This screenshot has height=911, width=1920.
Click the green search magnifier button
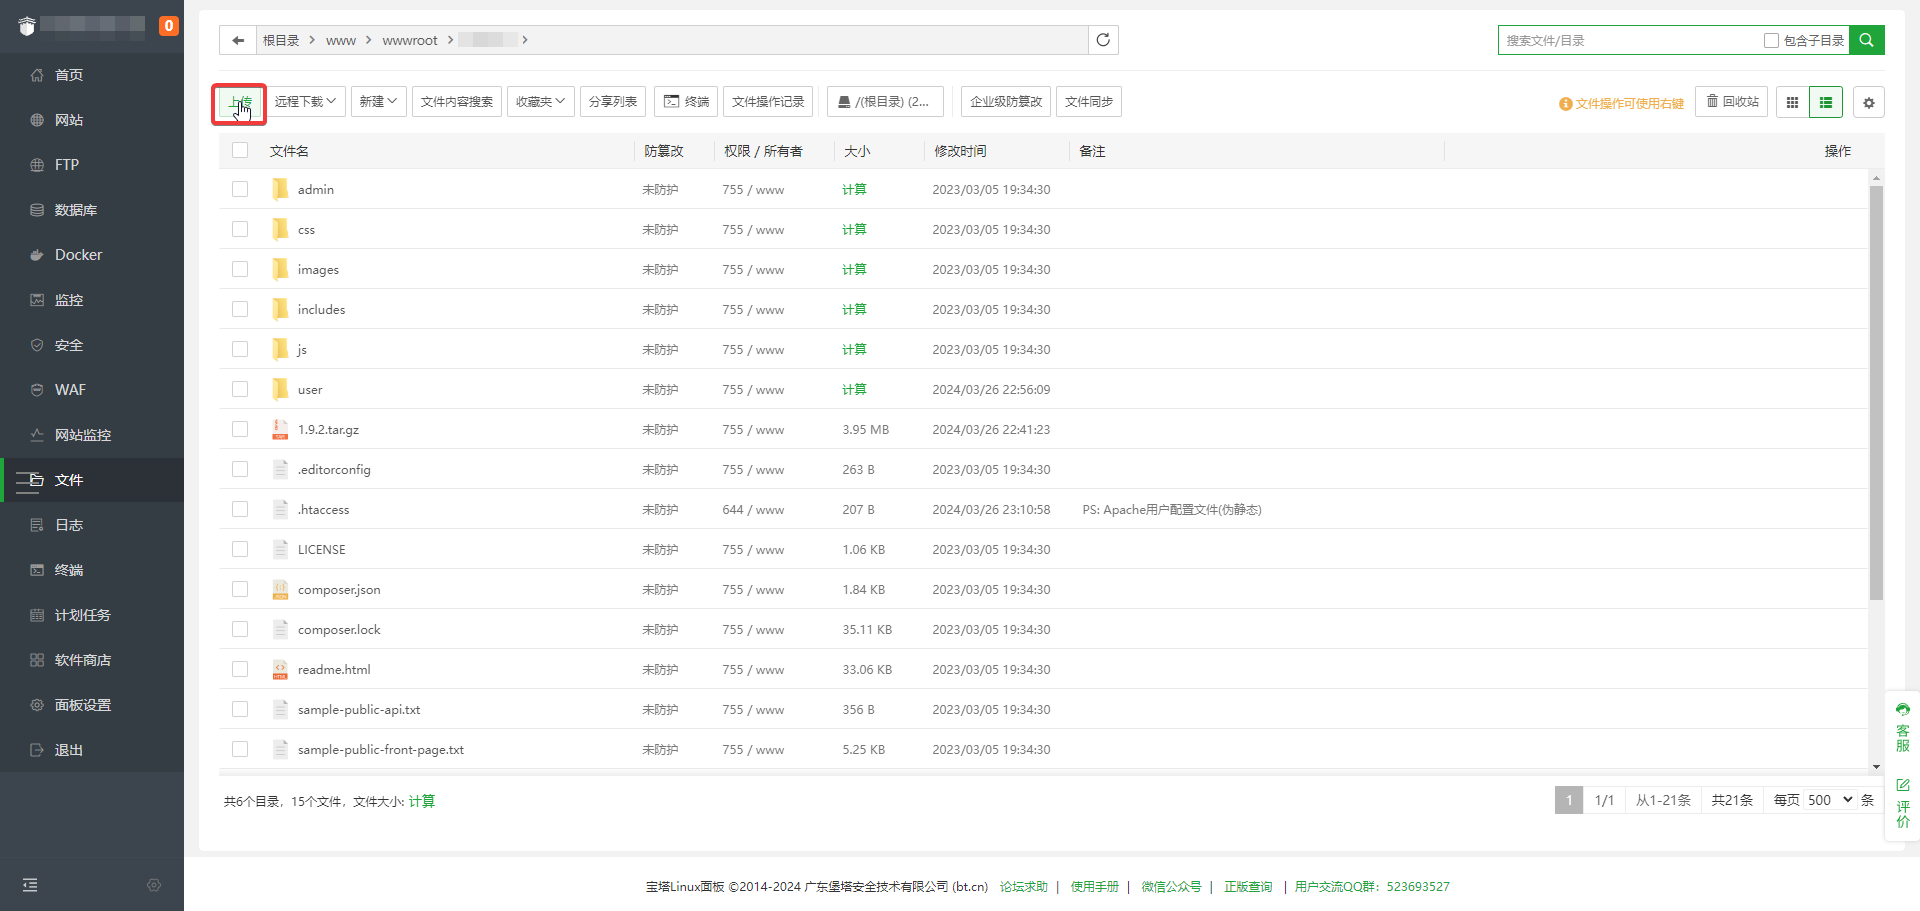pos(1866,40)
